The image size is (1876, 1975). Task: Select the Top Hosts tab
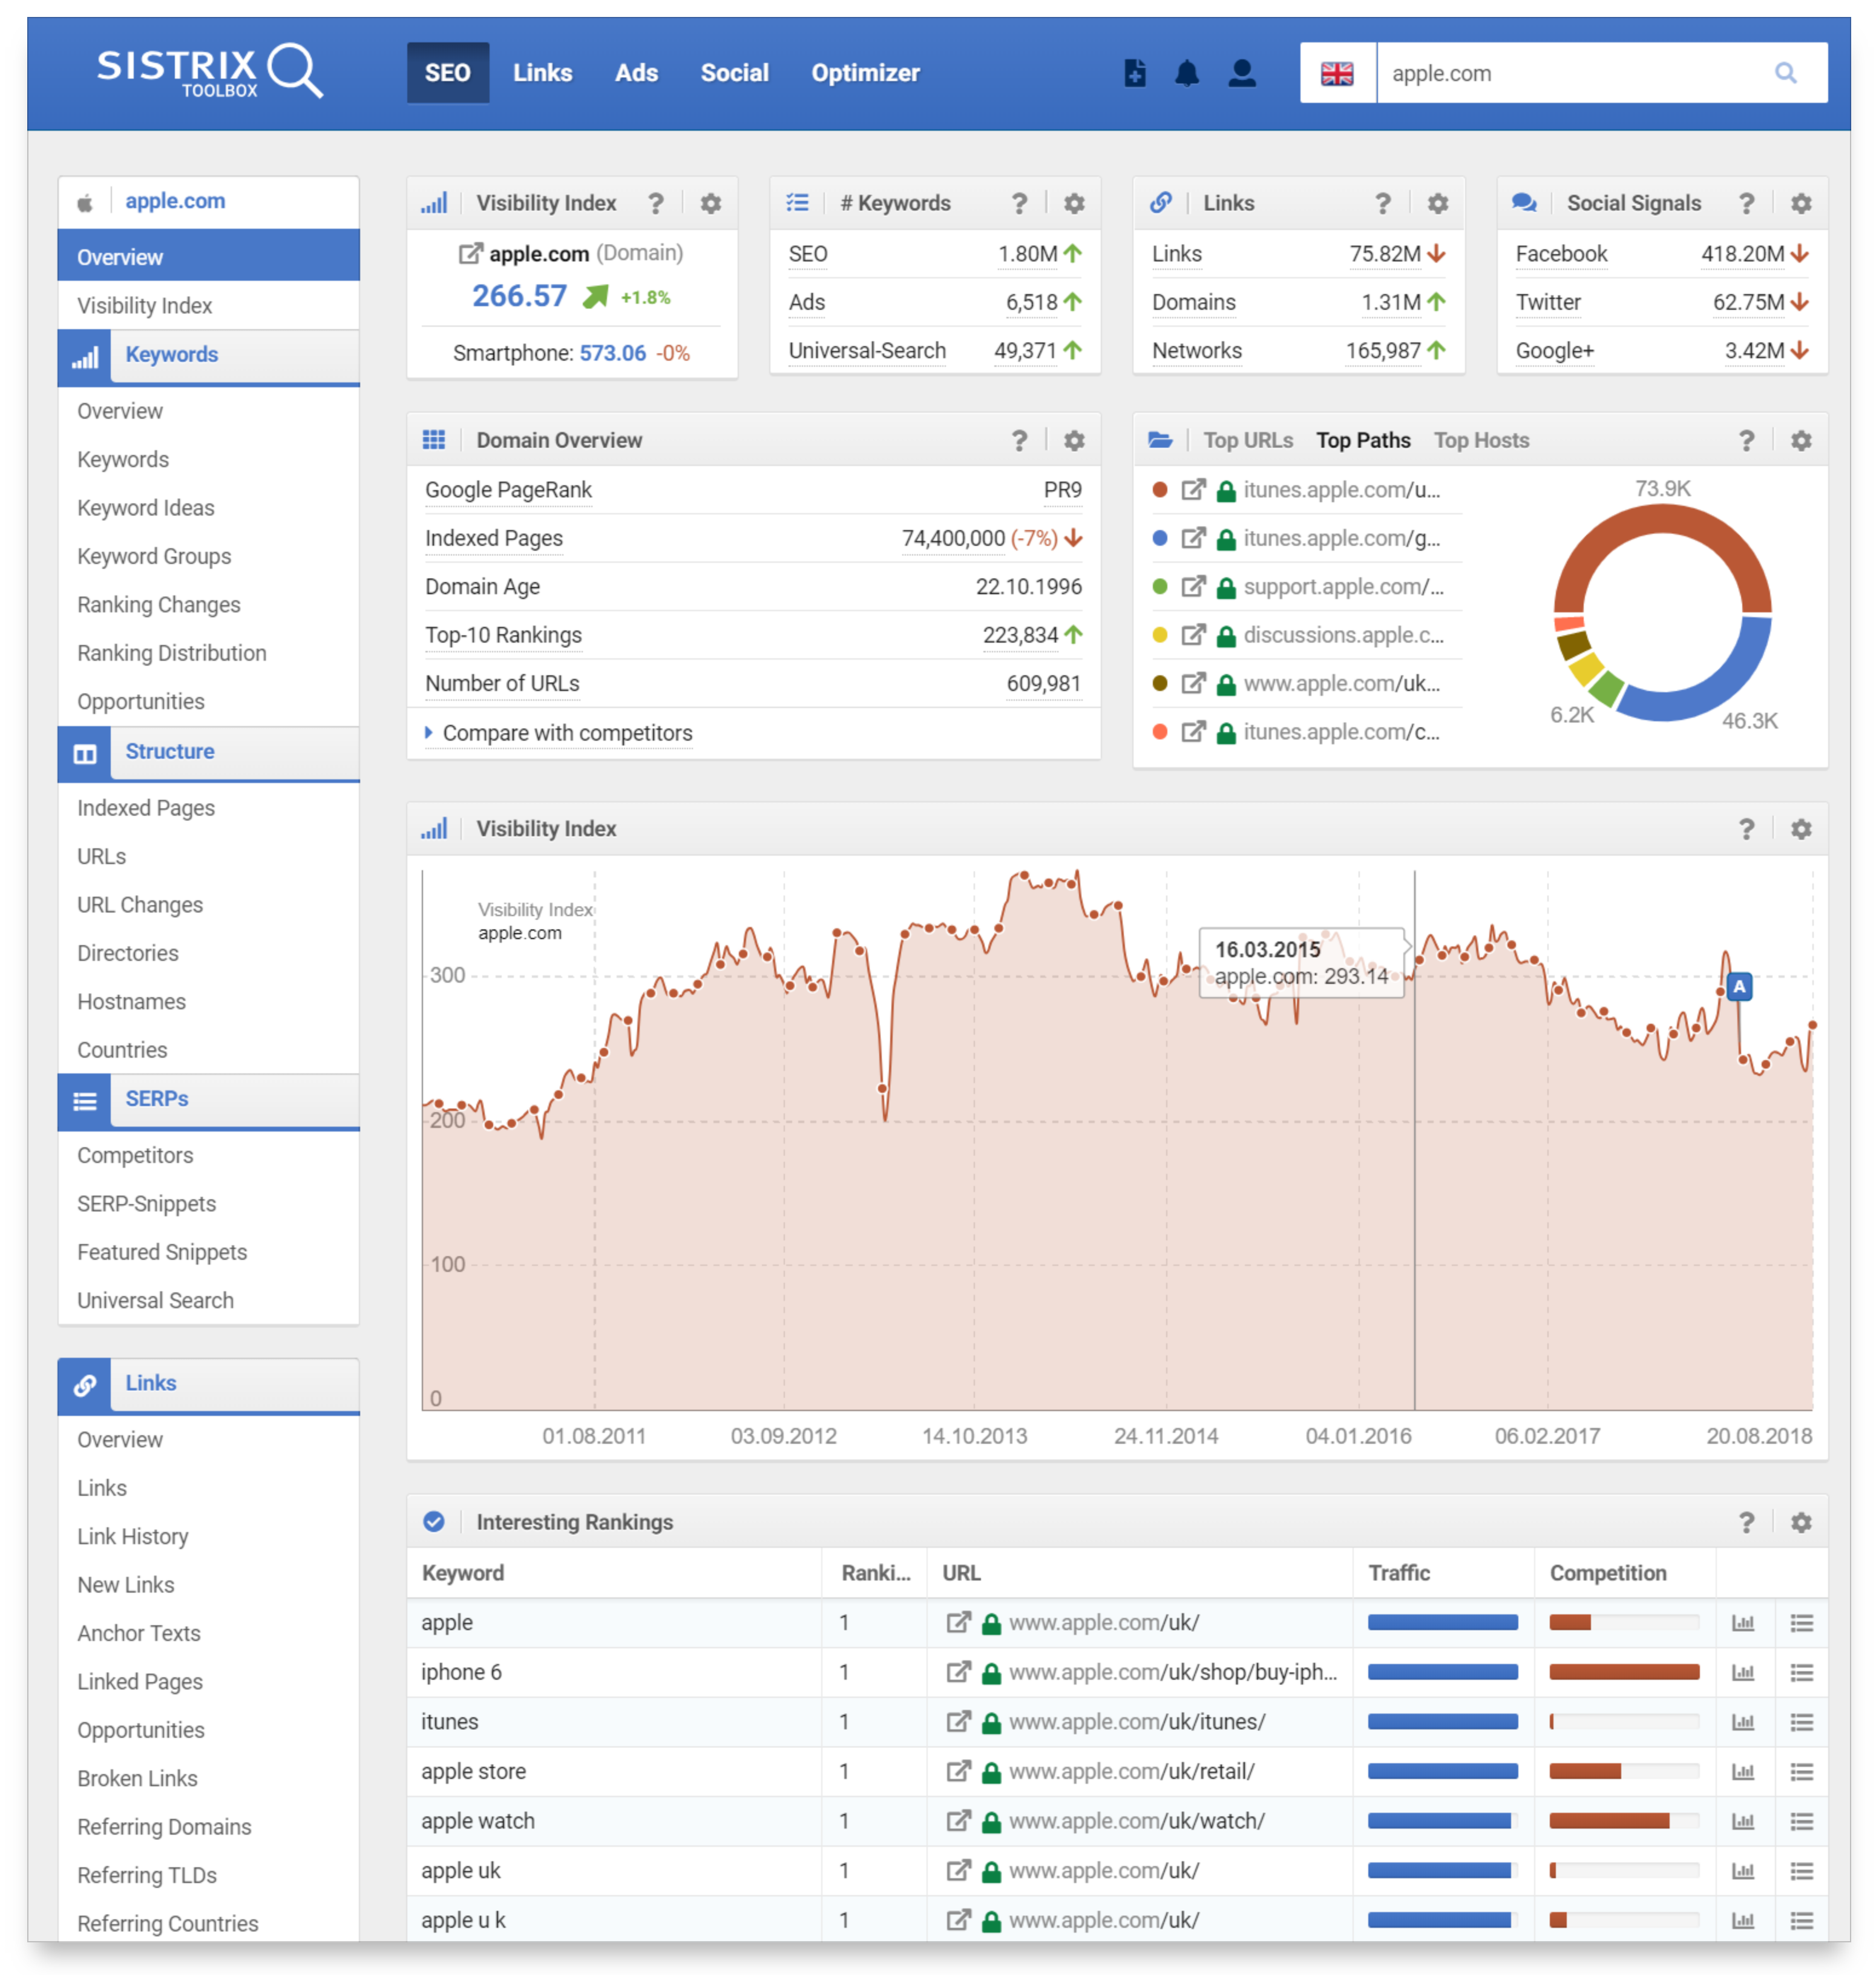point(1481,440)
